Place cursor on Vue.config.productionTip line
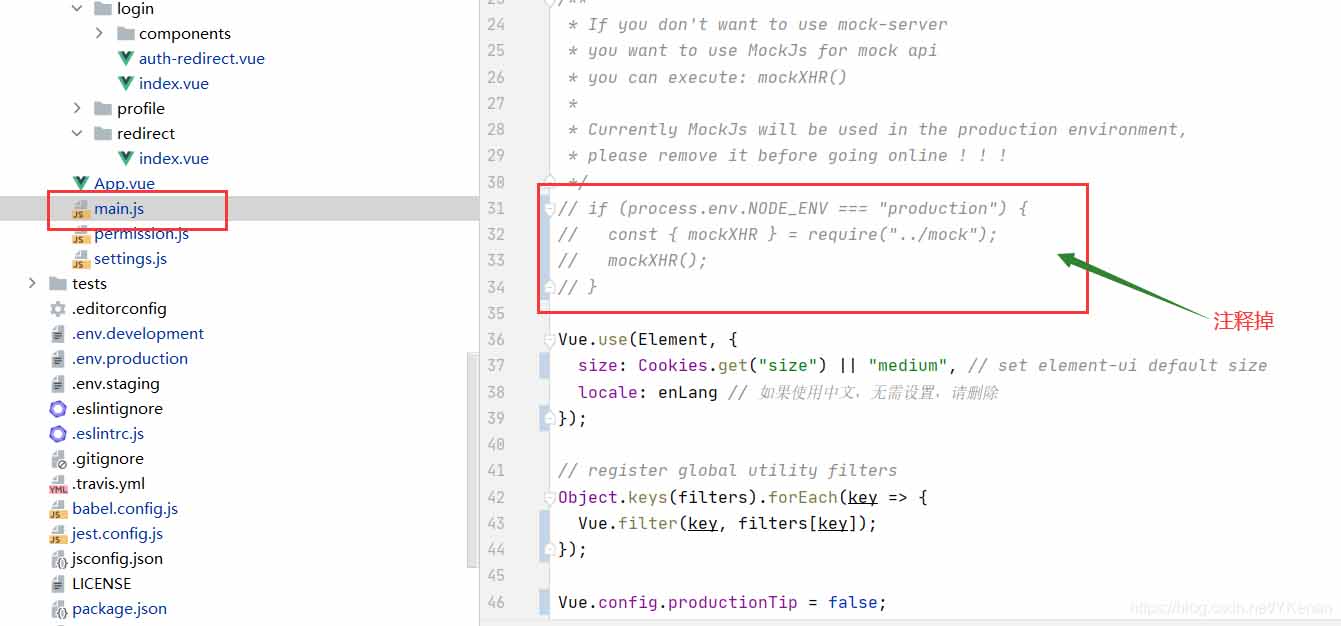 click(722, 602)
